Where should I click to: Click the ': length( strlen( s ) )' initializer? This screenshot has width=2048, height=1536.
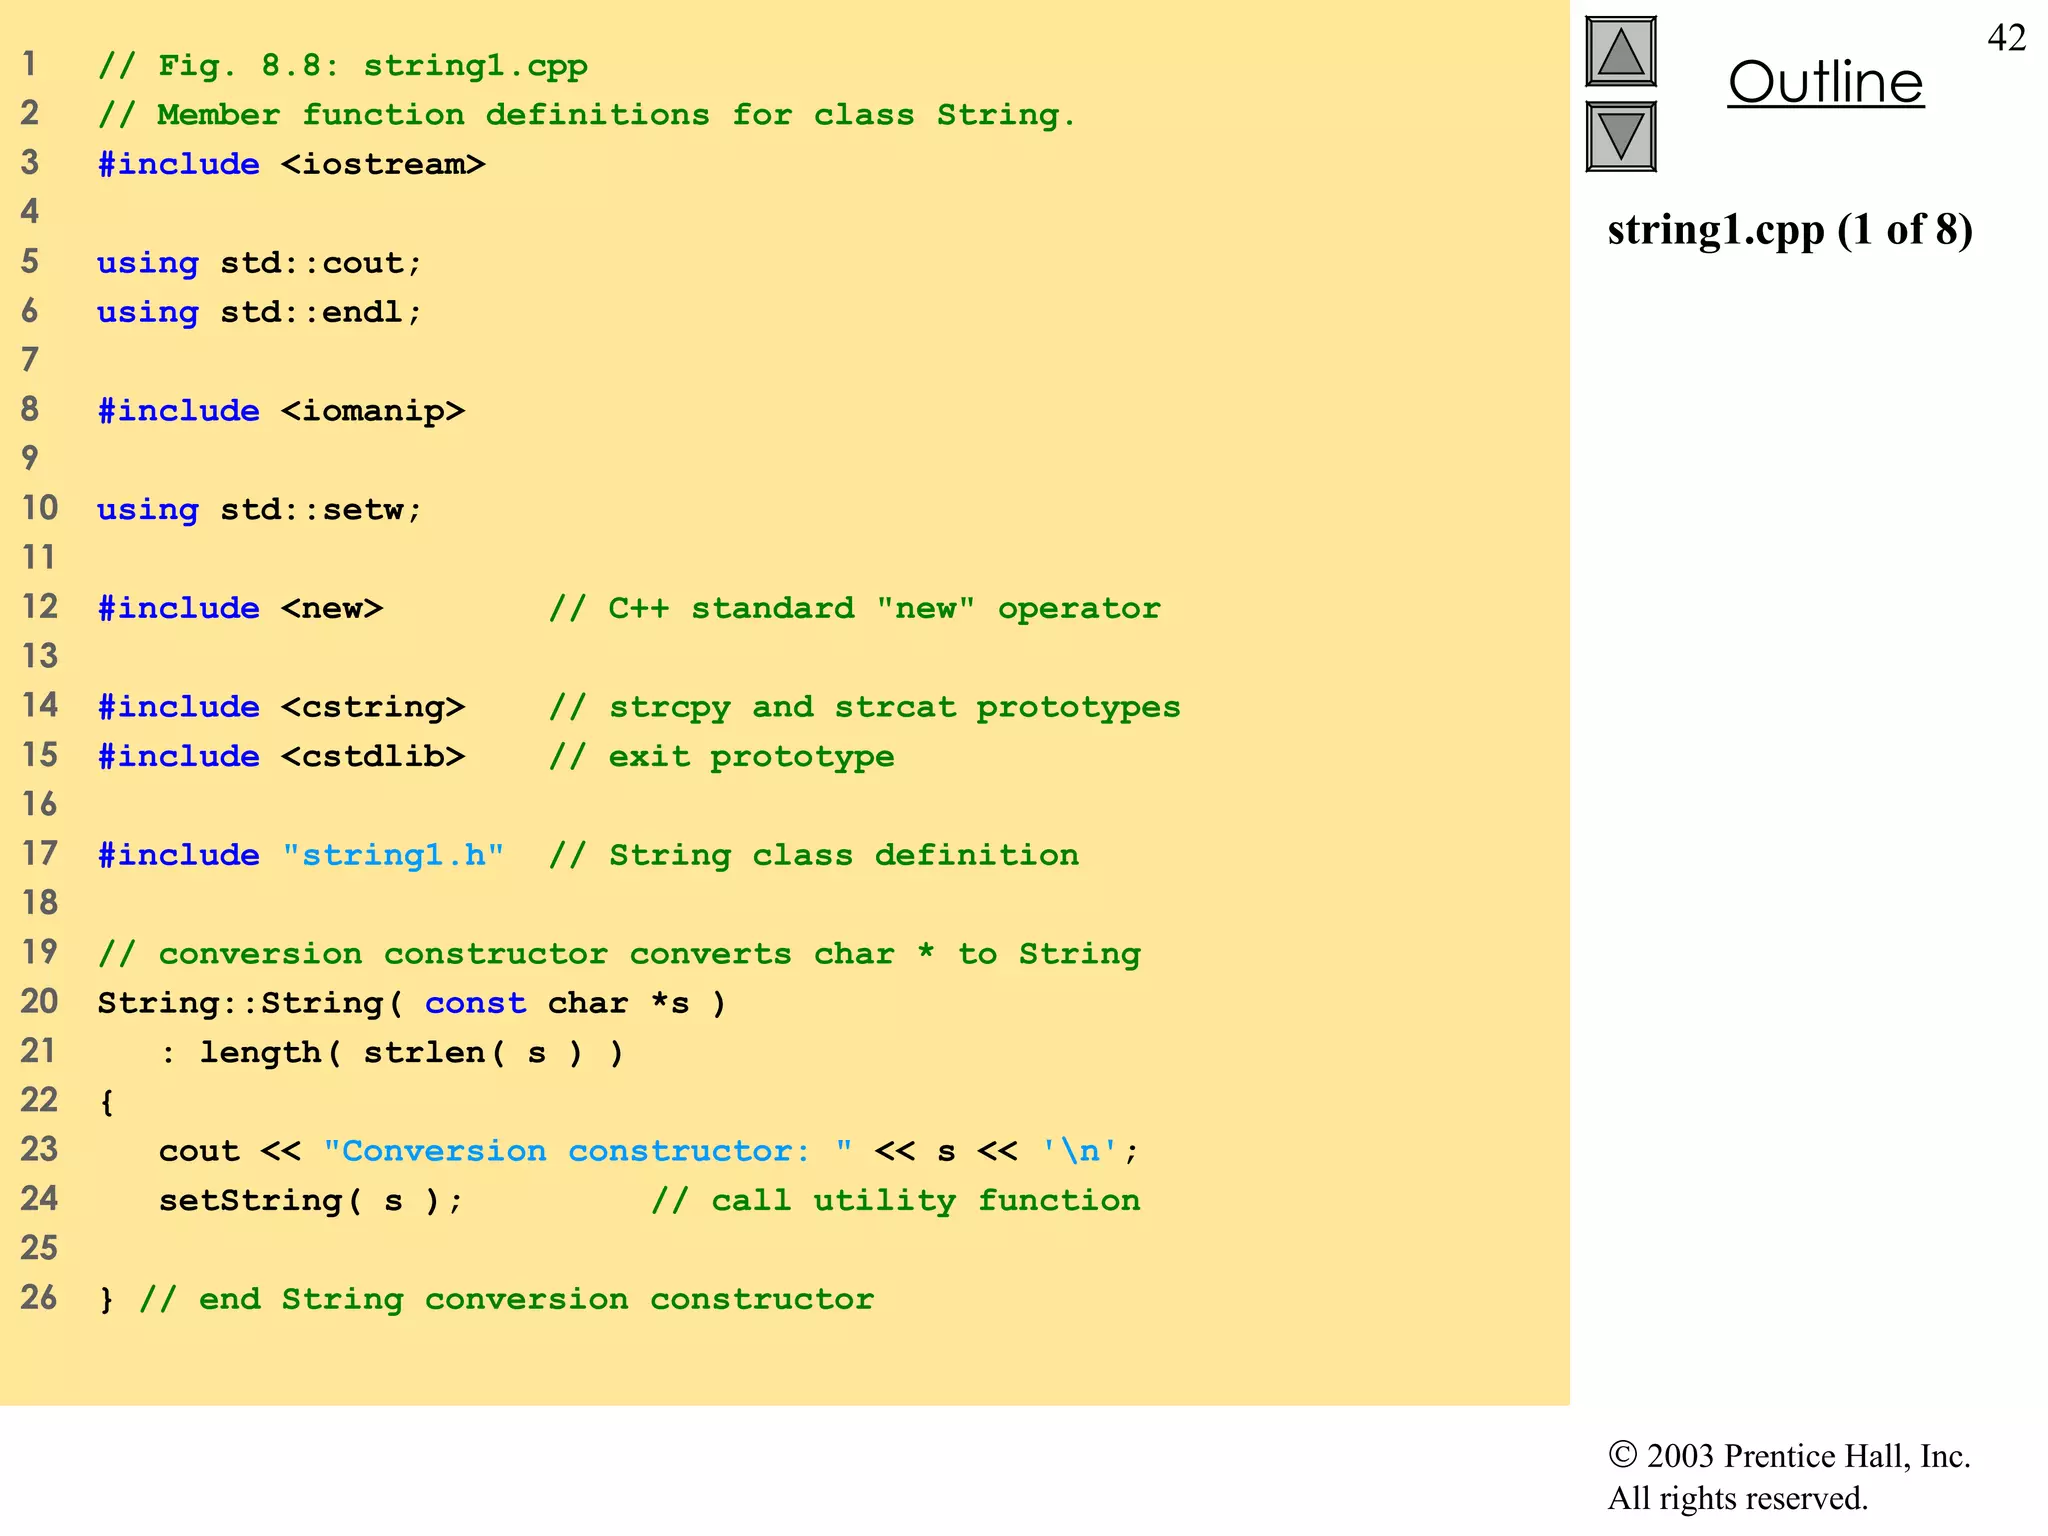392,1052
